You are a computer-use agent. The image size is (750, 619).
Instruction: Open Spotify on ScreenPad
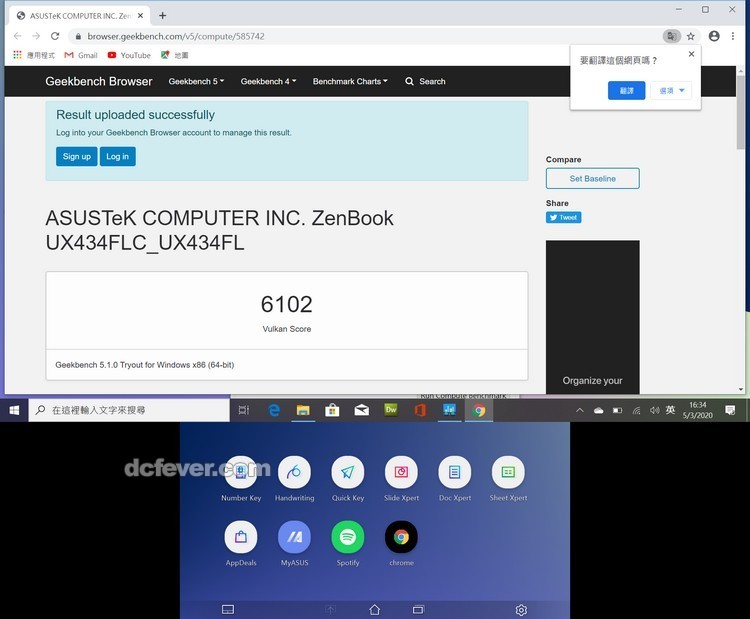pos(348,537)
